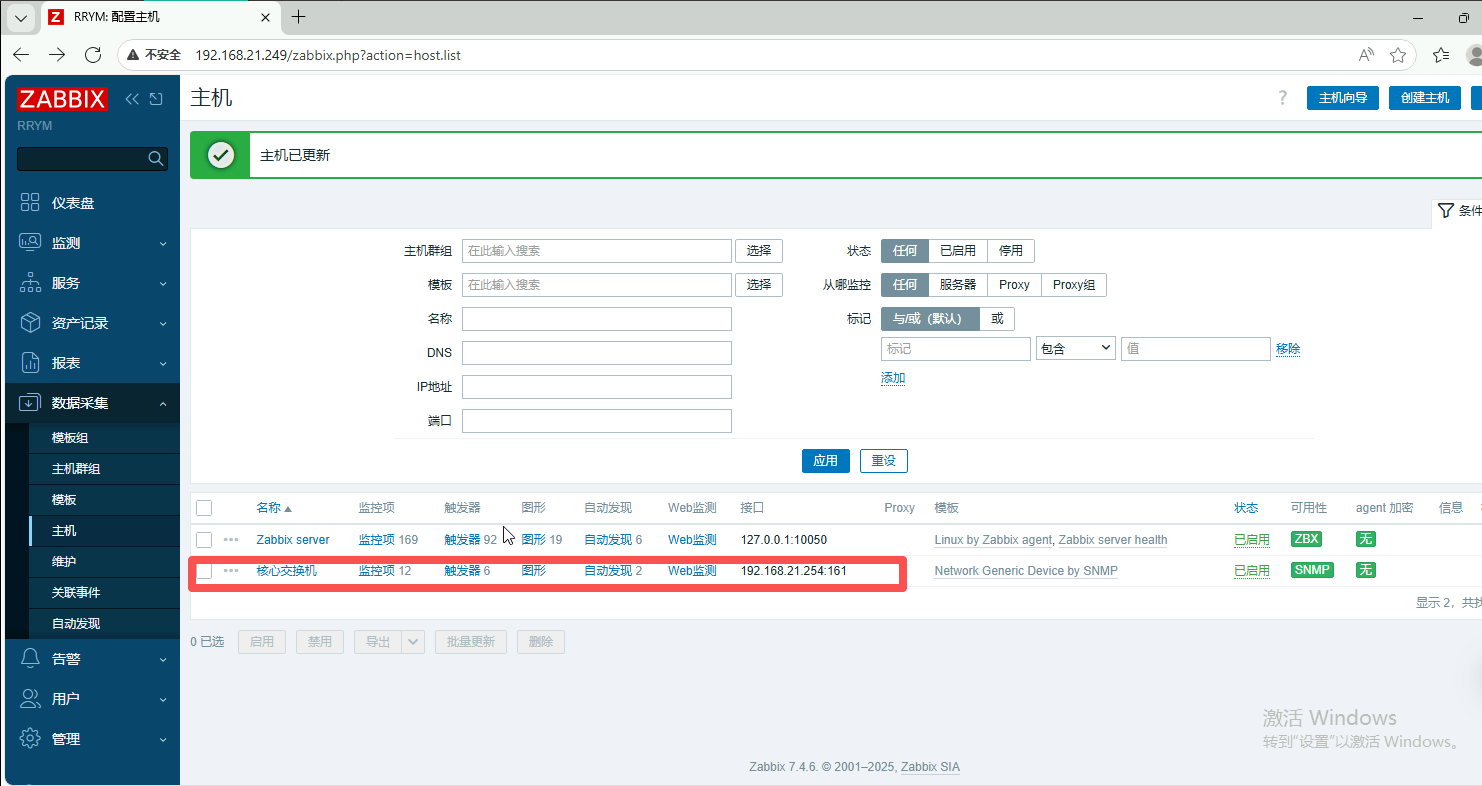Tick the checkbox for Zabbix server

tap(204, 540)
